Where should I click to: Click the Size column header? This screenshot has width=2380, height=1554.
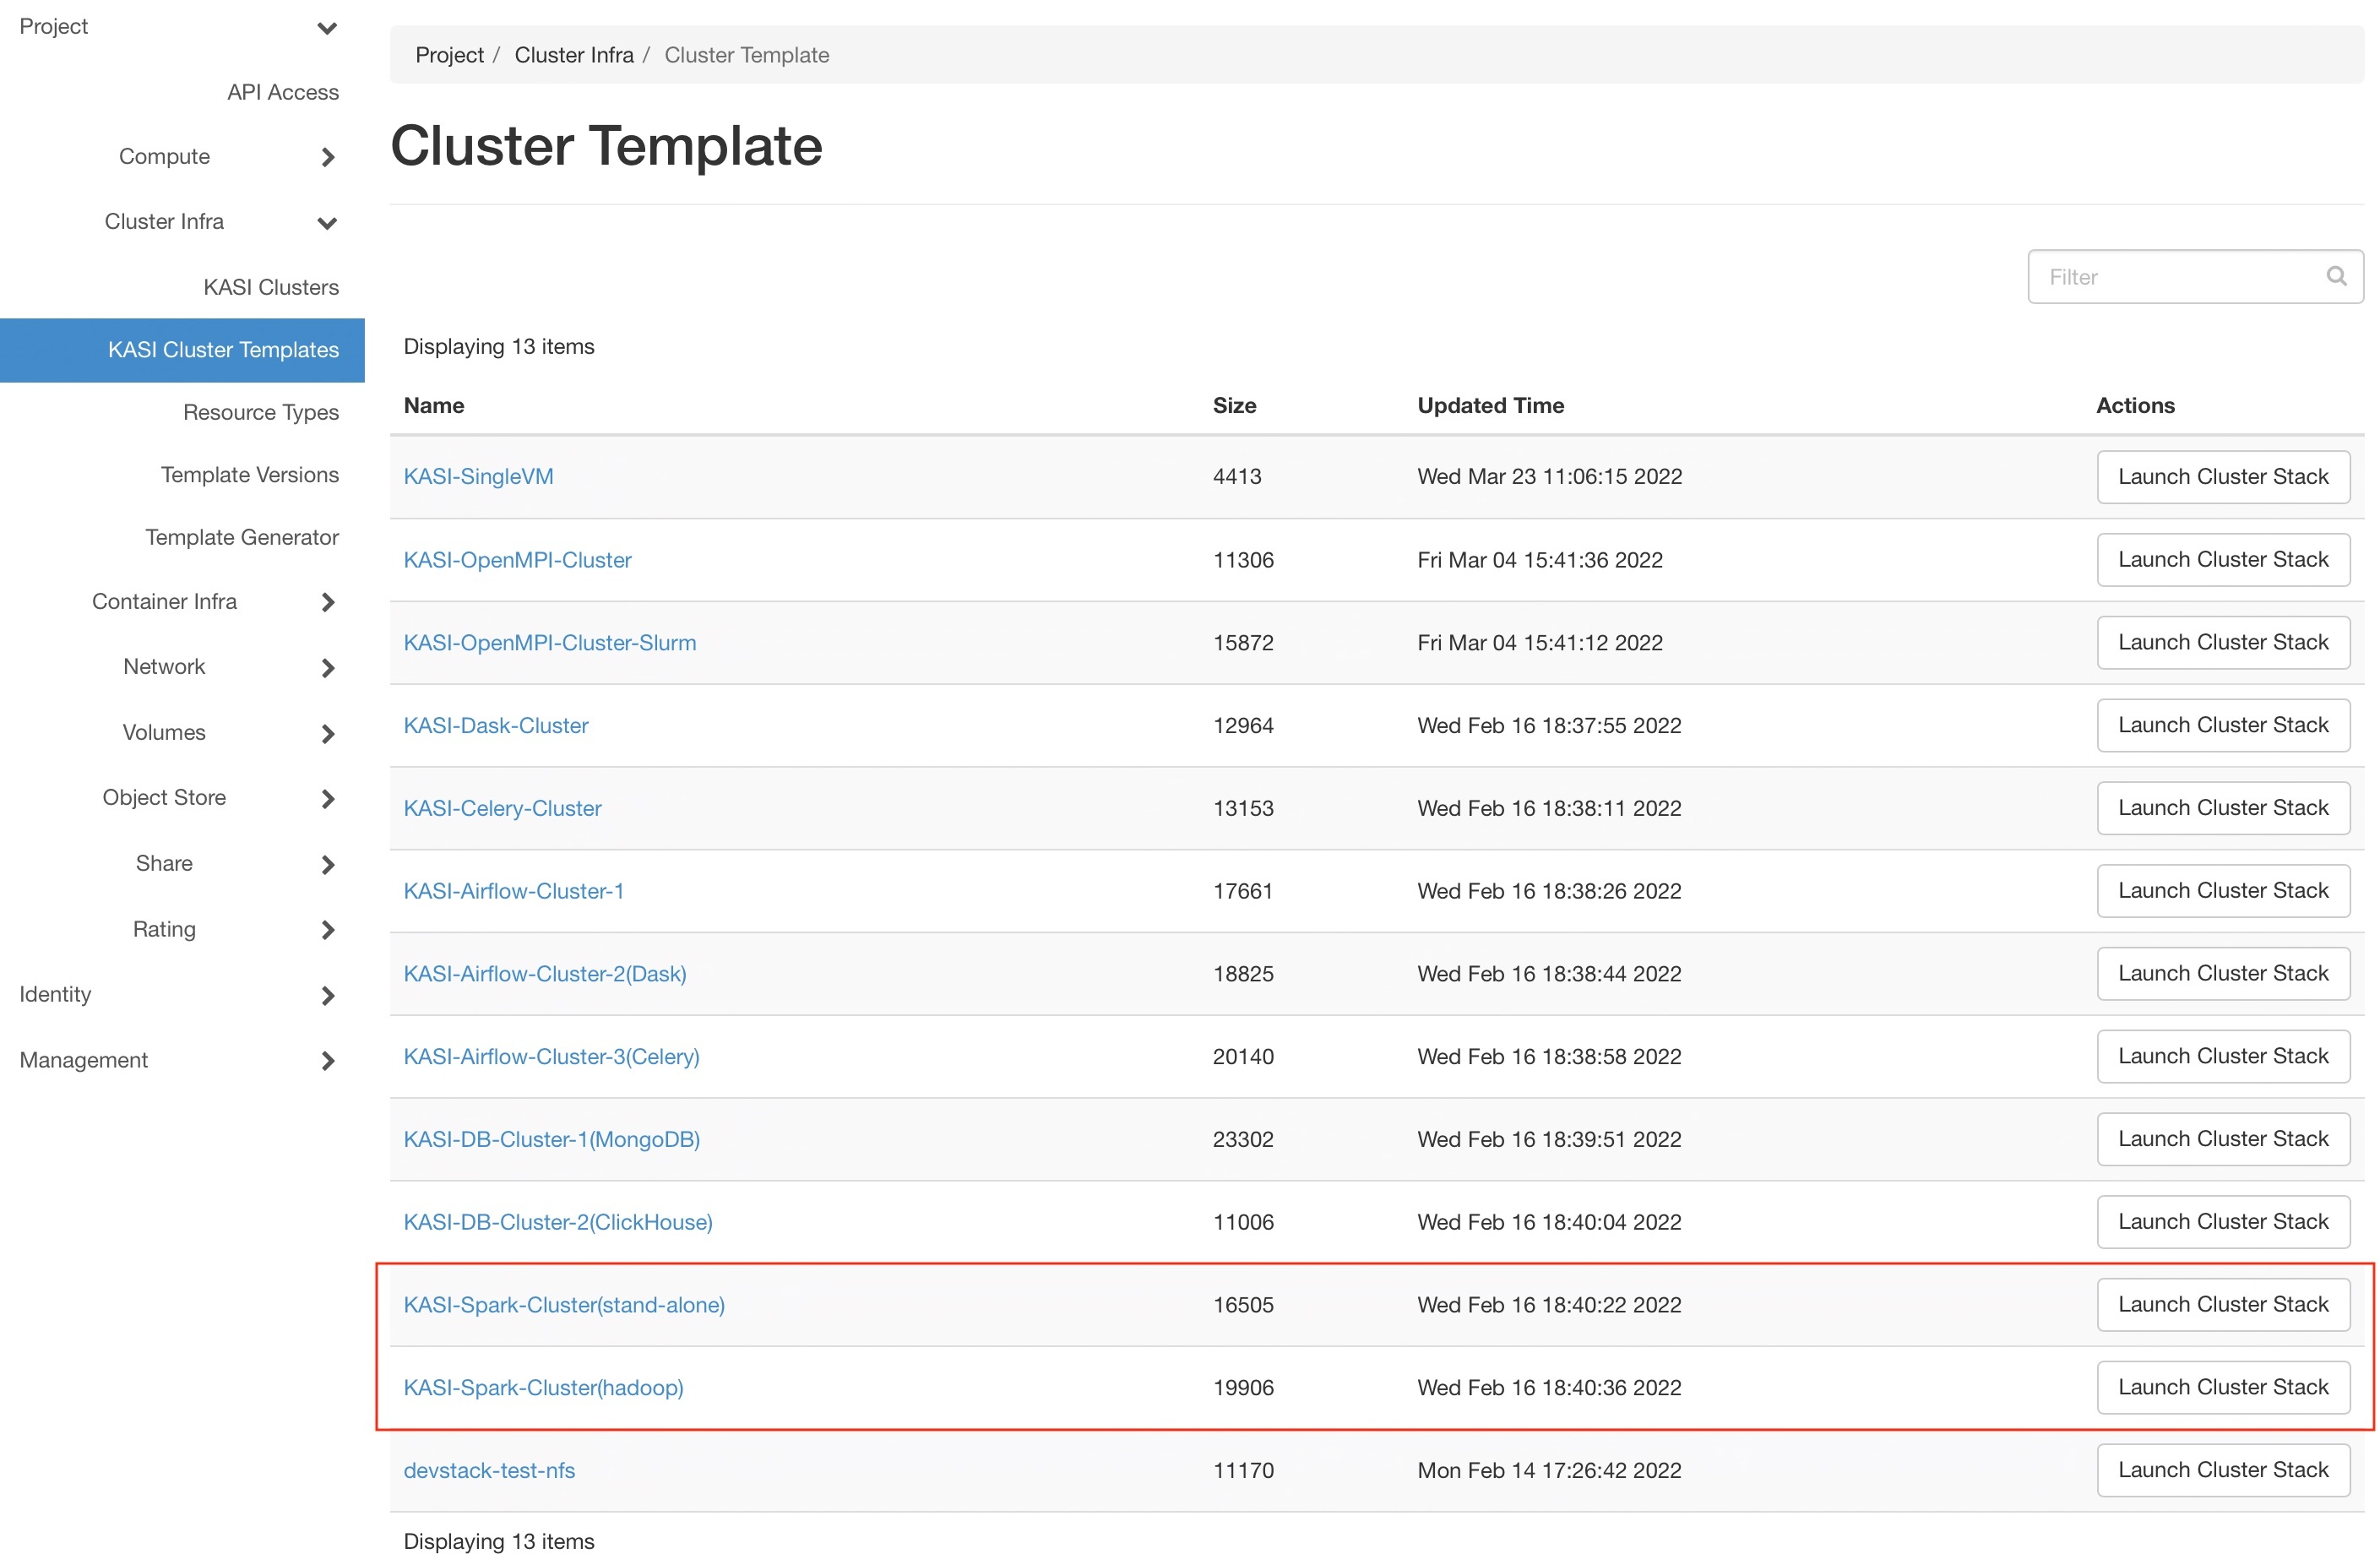click(x=1234, y=406)
